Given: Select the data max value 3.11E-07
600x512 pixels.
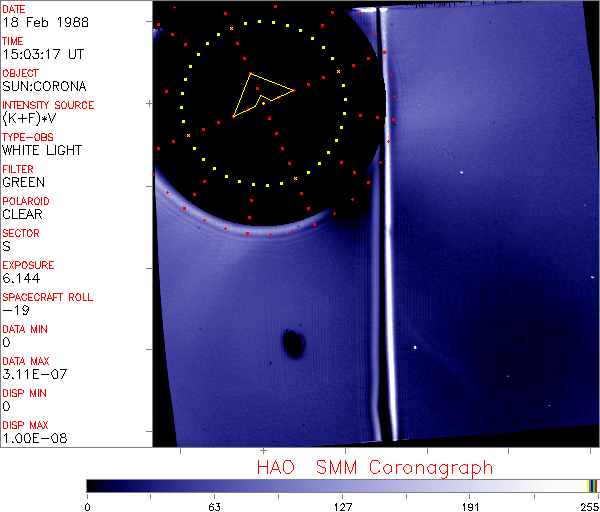Looking at the screenshot, I should [32, 374].
